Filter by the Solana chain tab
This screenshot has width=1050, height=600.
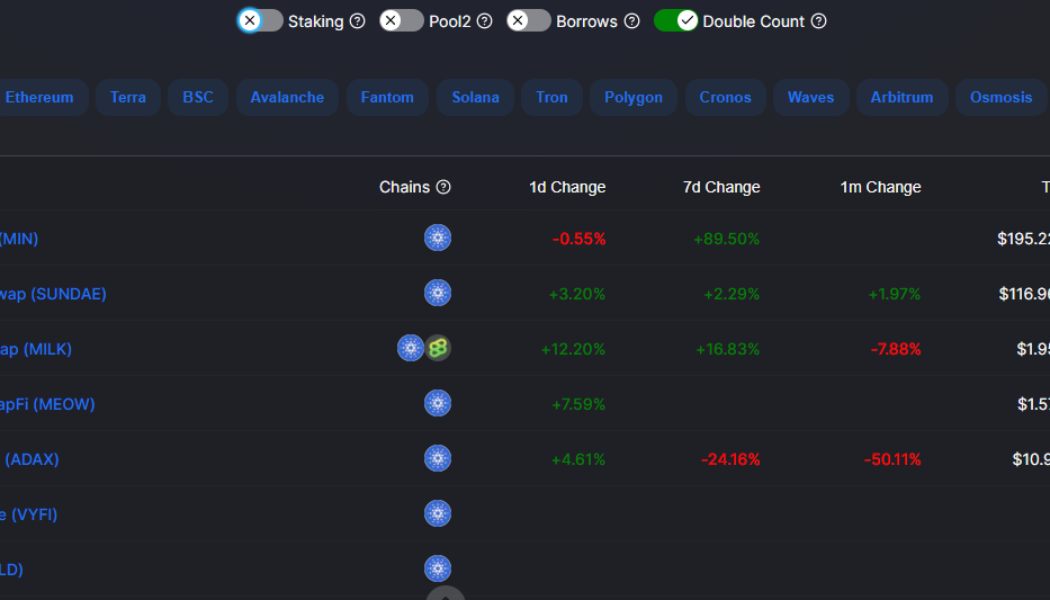pos(475,97)
